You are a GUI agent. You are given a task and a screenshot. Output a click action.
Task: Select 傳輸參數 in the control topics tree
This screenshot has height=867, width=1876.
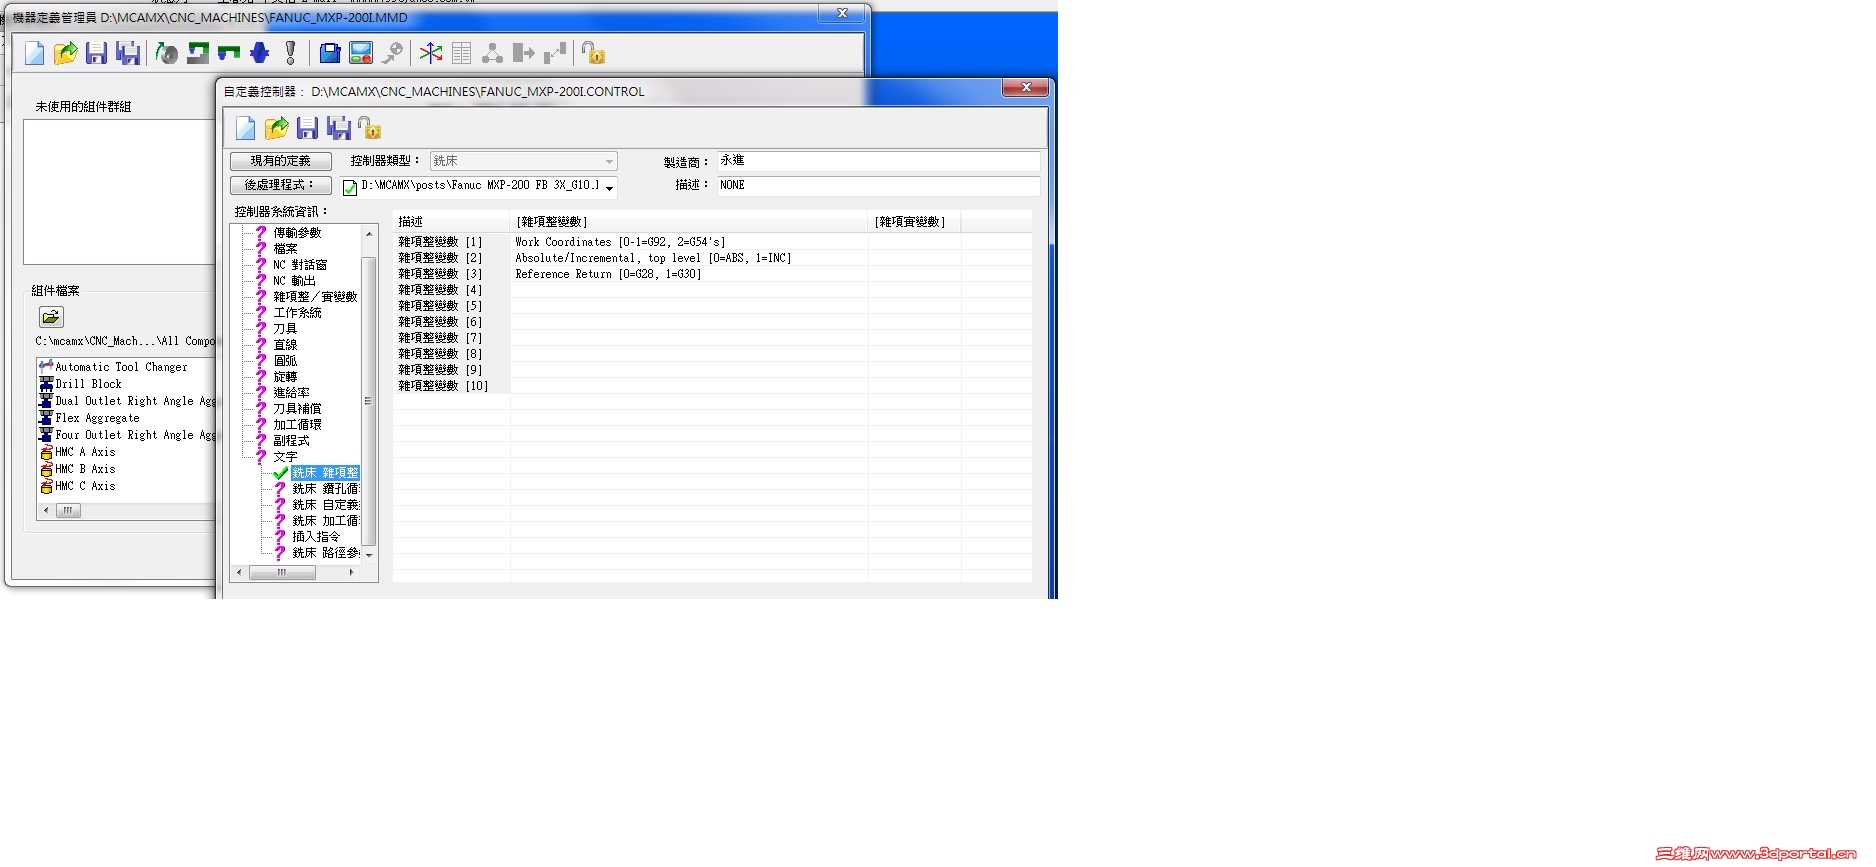pos(298,233)
